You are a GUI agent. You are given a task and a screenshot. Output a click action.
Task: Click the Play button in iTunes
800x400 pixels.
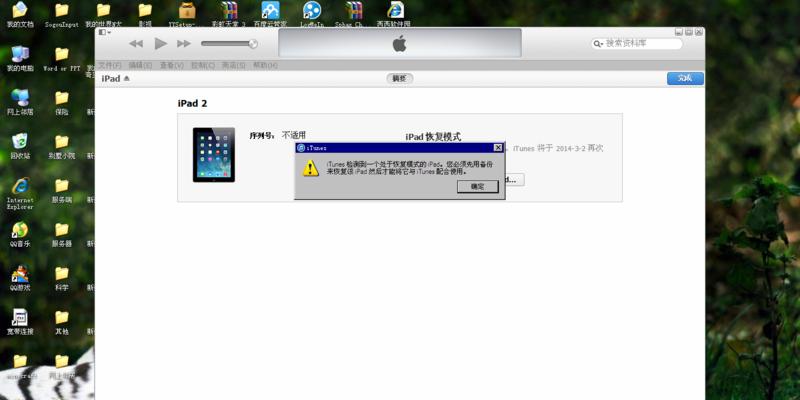tap(161, 43)
